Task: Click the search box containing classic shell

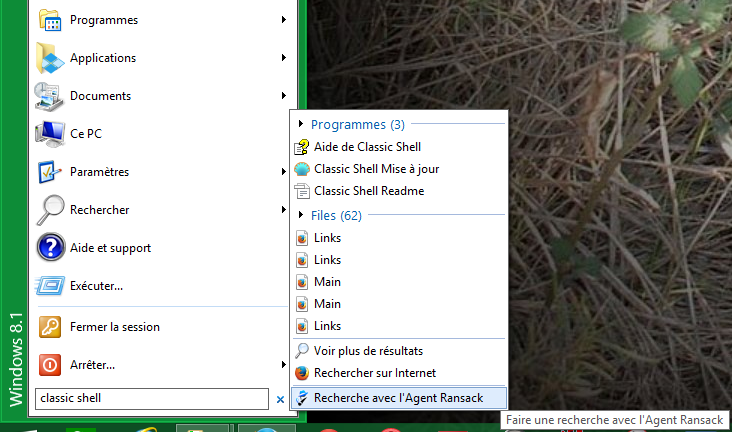Action: (150, 398)
